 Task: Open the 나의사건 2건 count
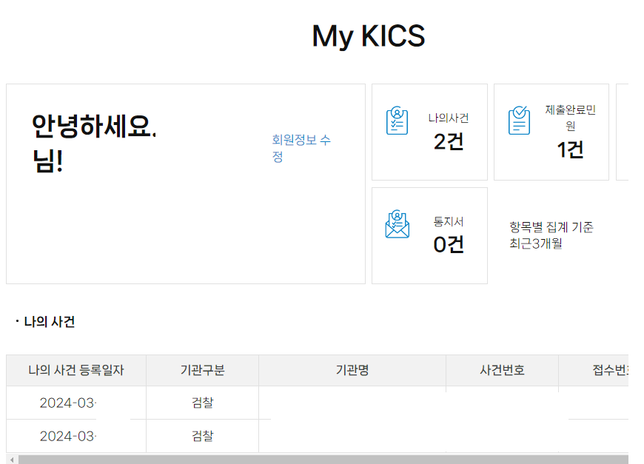pyautogui.click(x=448, y=142)
